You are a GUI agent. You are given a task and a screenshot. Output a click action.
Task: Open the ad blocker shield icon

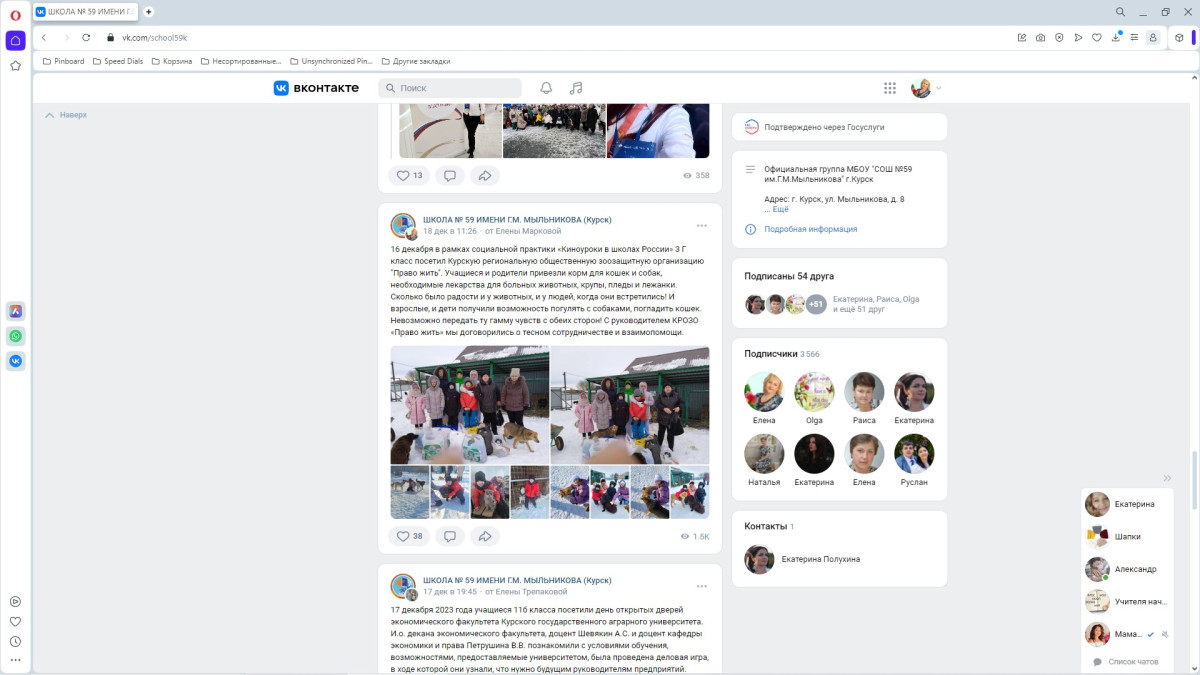pyautogui.click(x=1060, y=37)
